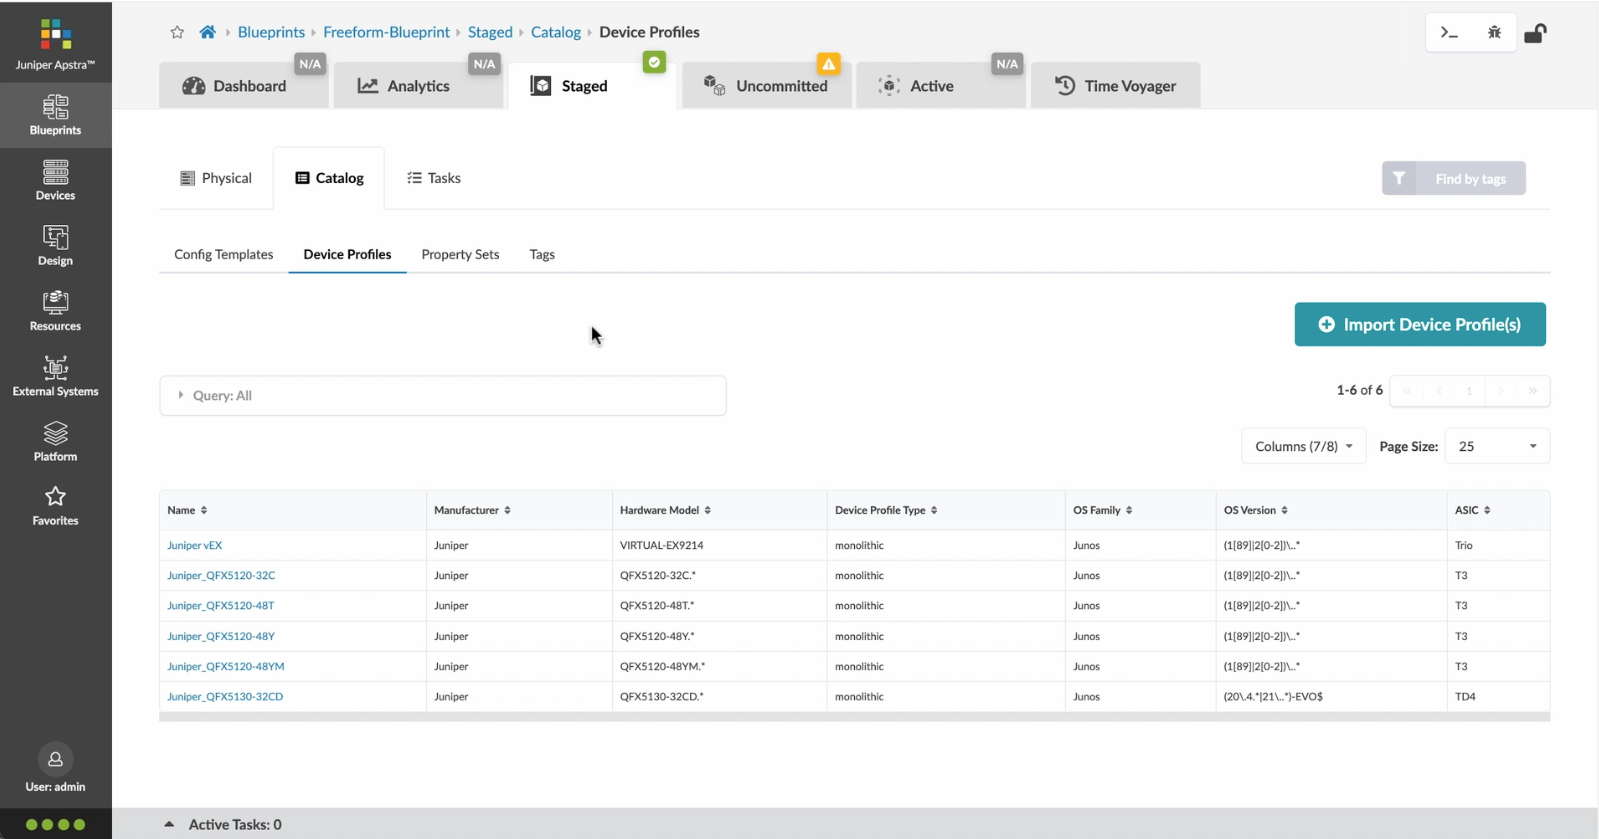Open the Juniper_QFX5120-32C profile
The width and height of the screenshot is (1599, 839).
(221, 575)
